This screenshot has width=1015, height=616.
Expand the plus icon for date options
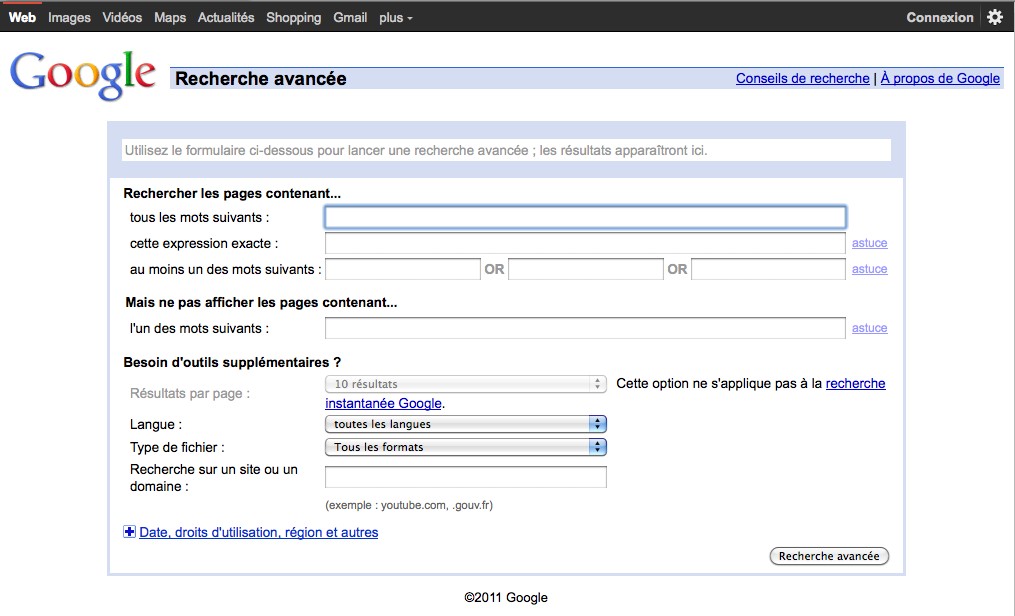pos(129,532)
